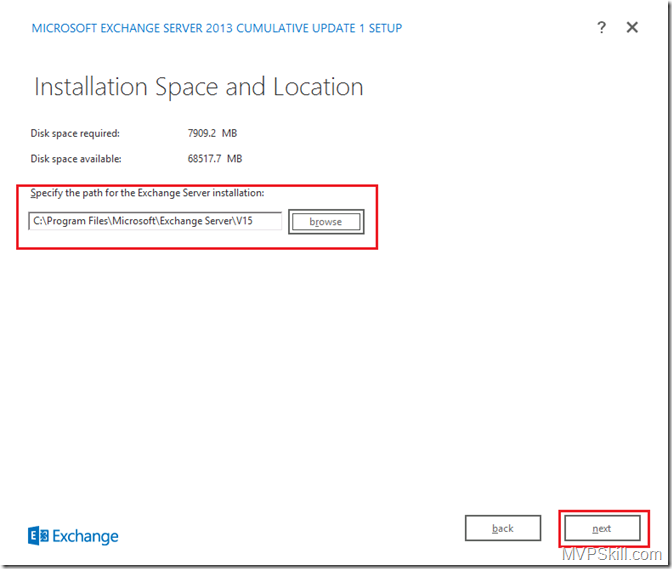Click the Exchange wordmark beside the logo
This screenshot has height=569, width=672.
(84, 537)
